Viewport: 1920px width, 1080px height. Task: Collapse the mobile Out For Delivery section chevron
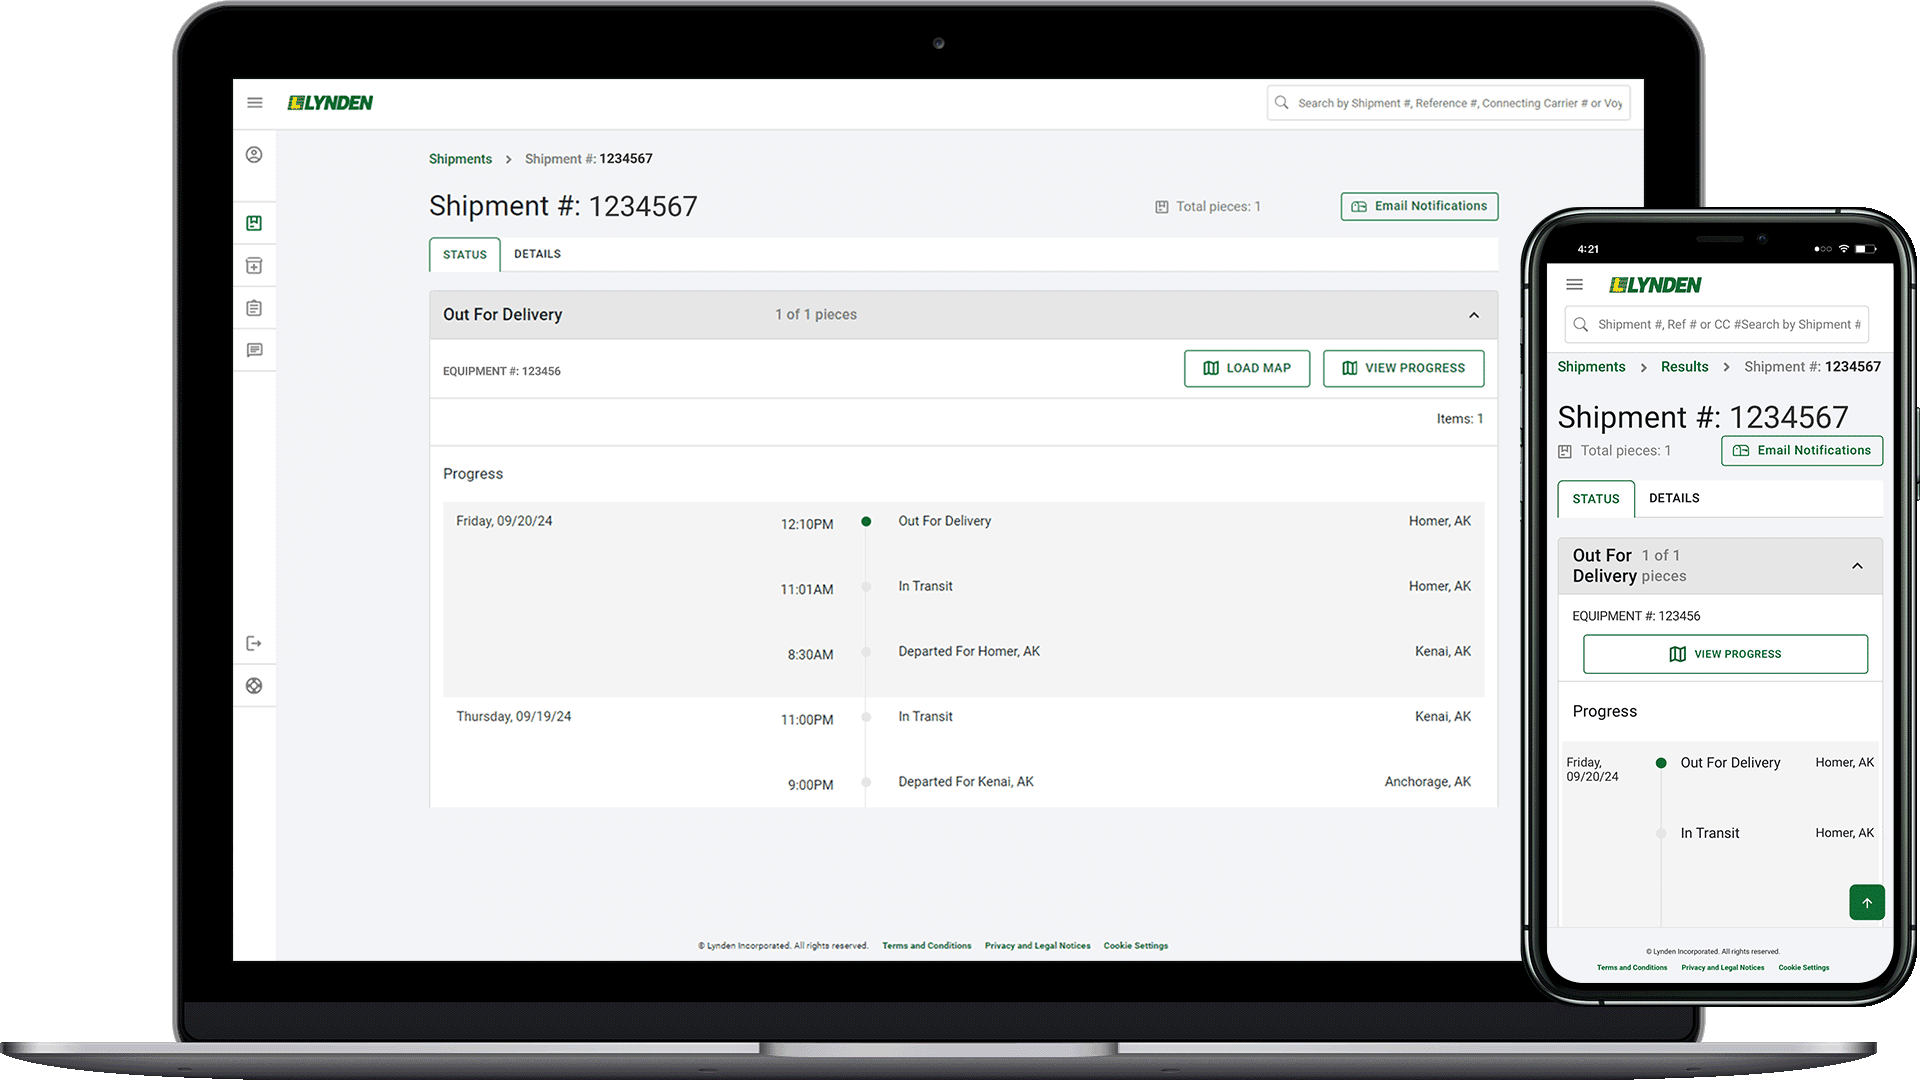1858,566
